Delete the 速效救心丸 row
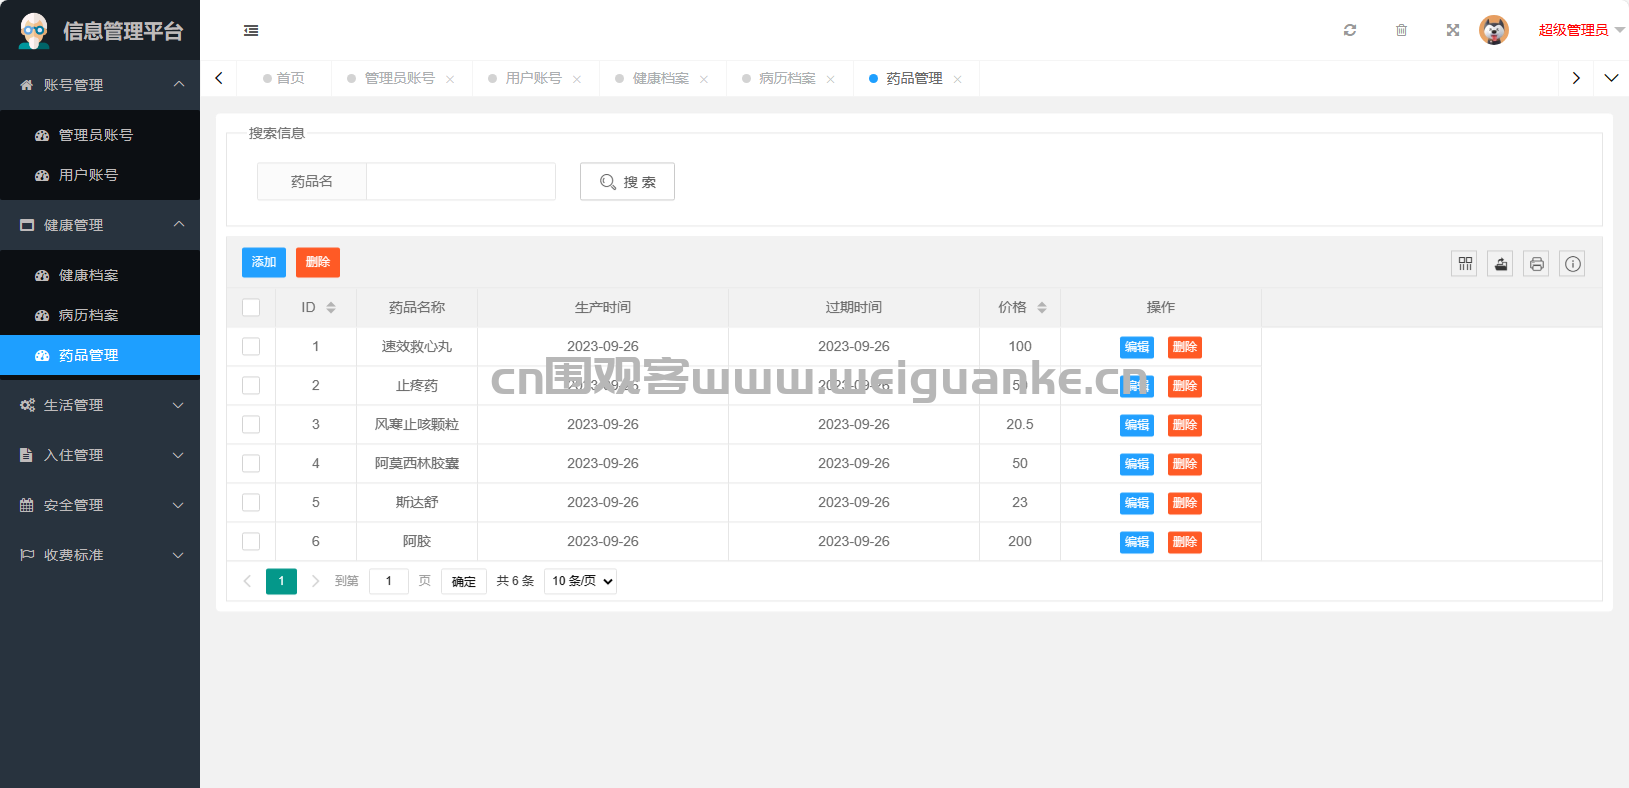The height and width of the screenshot is (788, 1629). pyautogui.click(x=1185, y=347)
